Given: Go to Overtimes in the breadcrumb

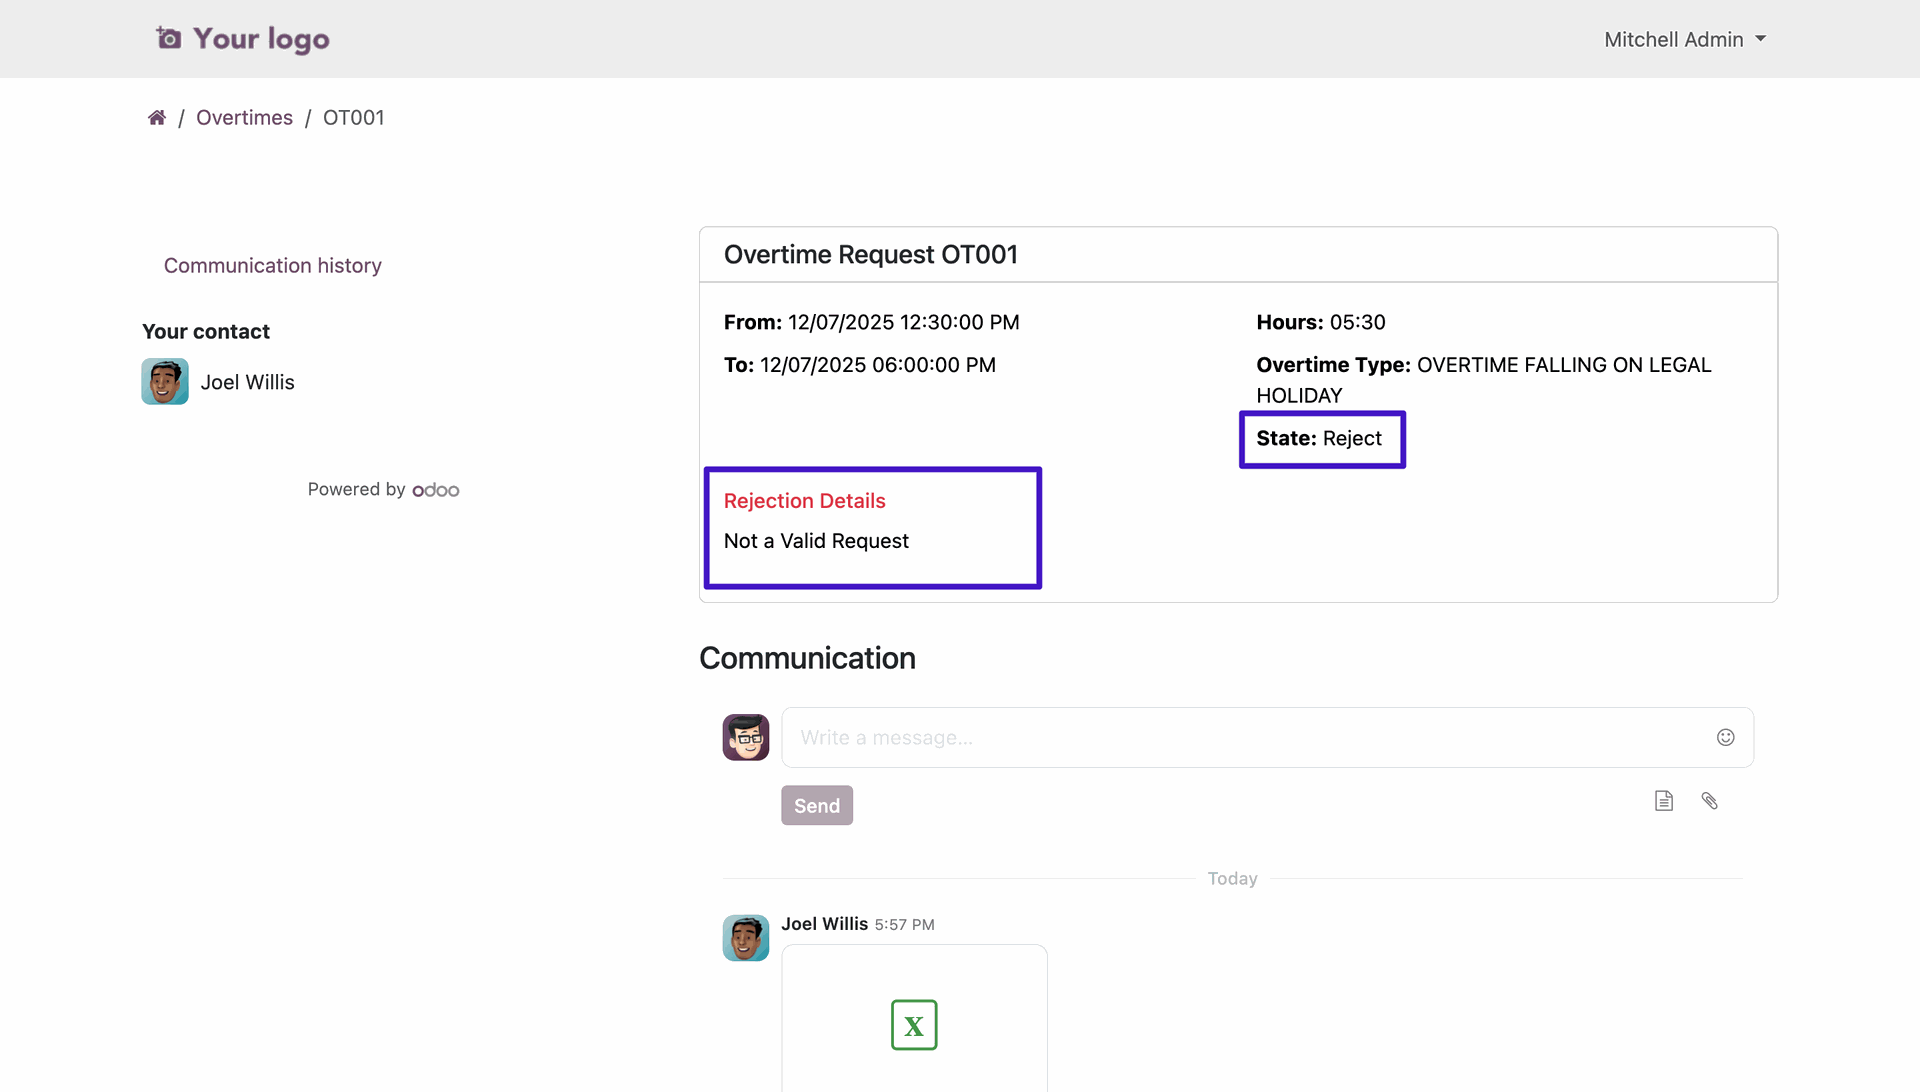Looking at the screenshot, I should [244, 118].
